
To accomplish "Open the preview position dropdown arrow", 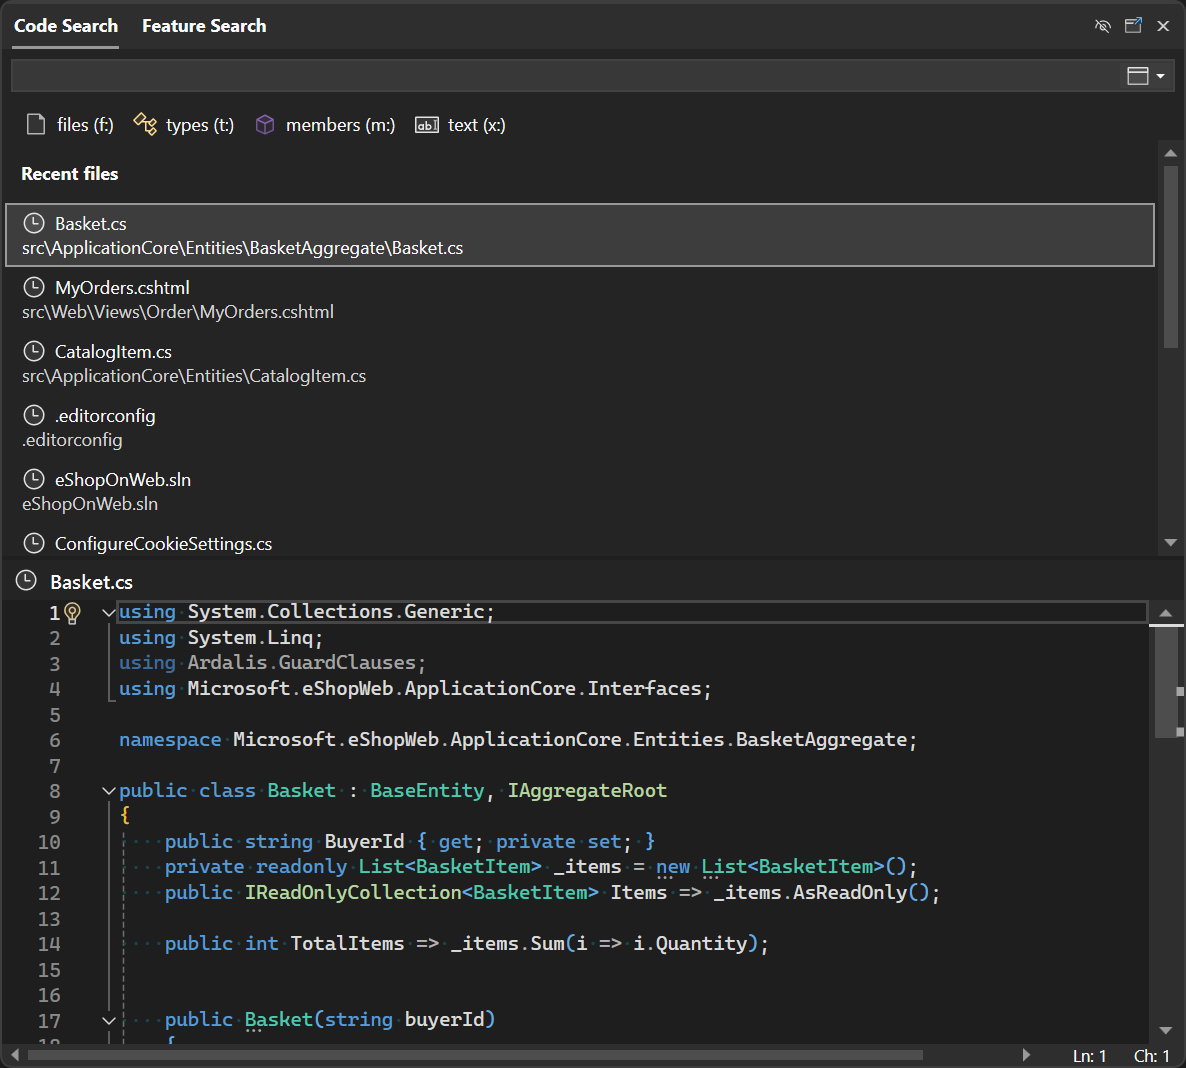I will 1161,75.
